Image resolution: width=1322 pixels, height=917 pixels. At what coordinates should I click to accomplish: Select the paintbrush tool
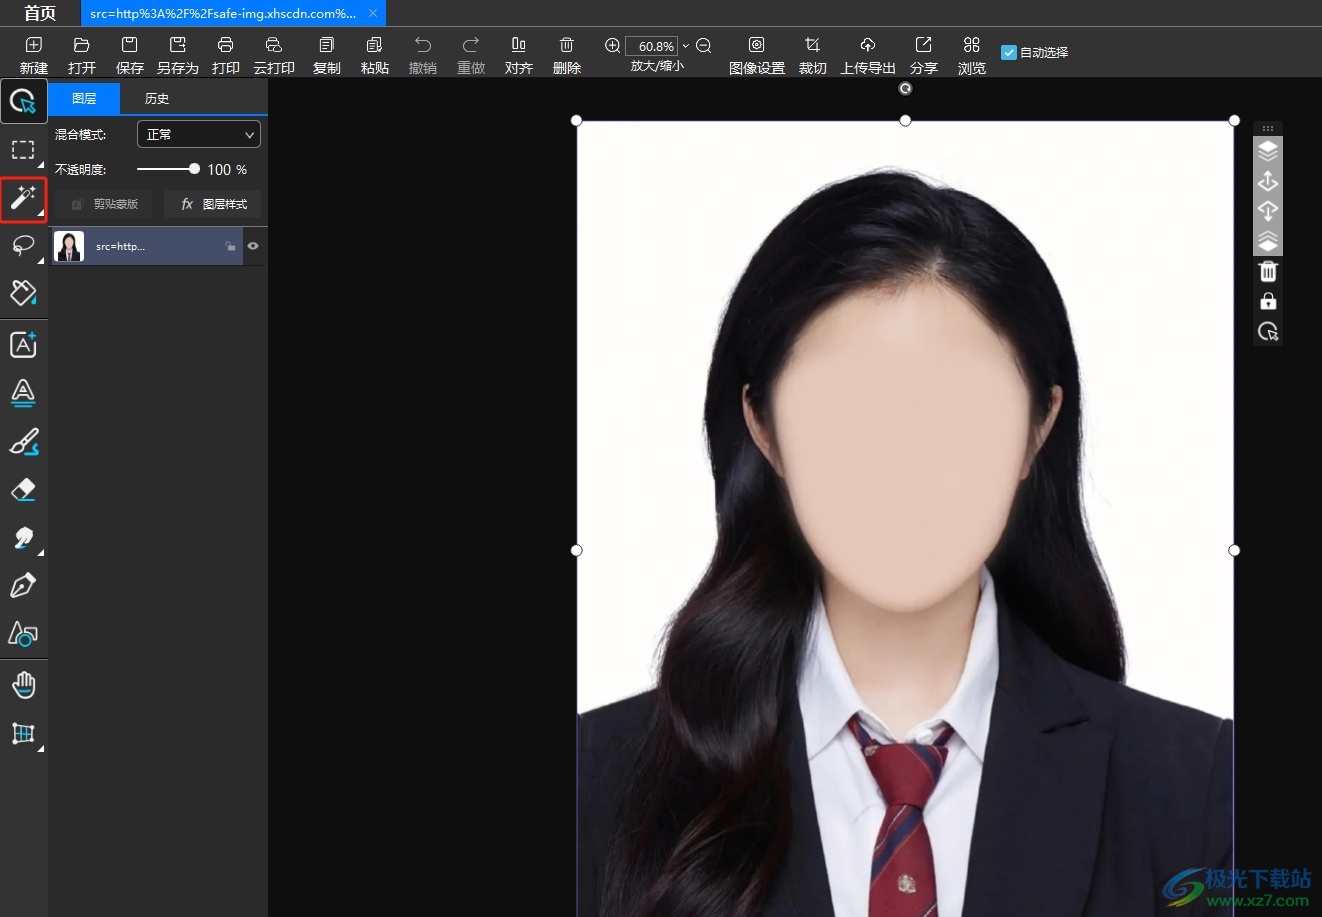point(23,441)
